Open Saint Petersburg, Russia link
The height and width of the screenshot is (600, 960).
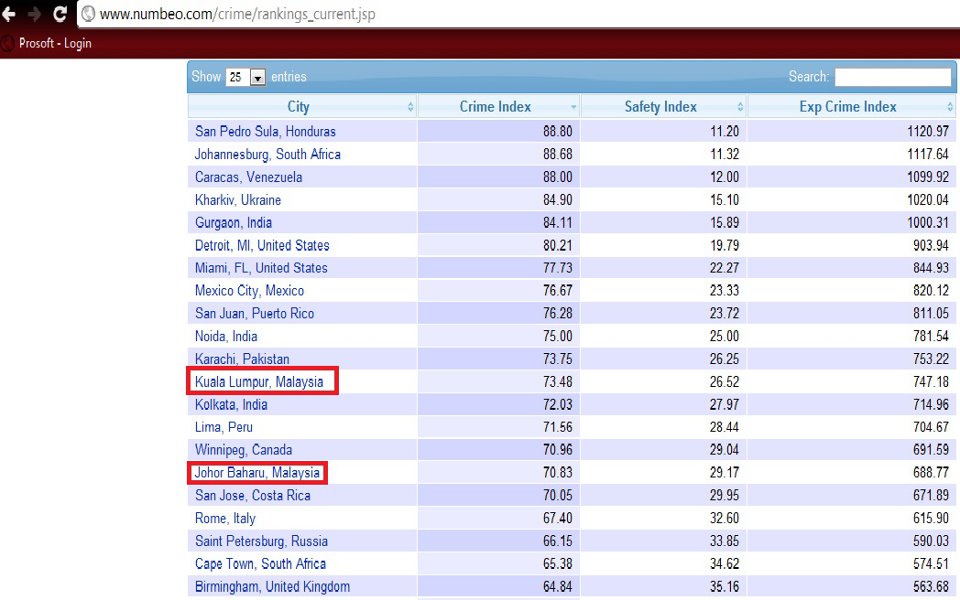pyautogui.click(x=261, y=541)
